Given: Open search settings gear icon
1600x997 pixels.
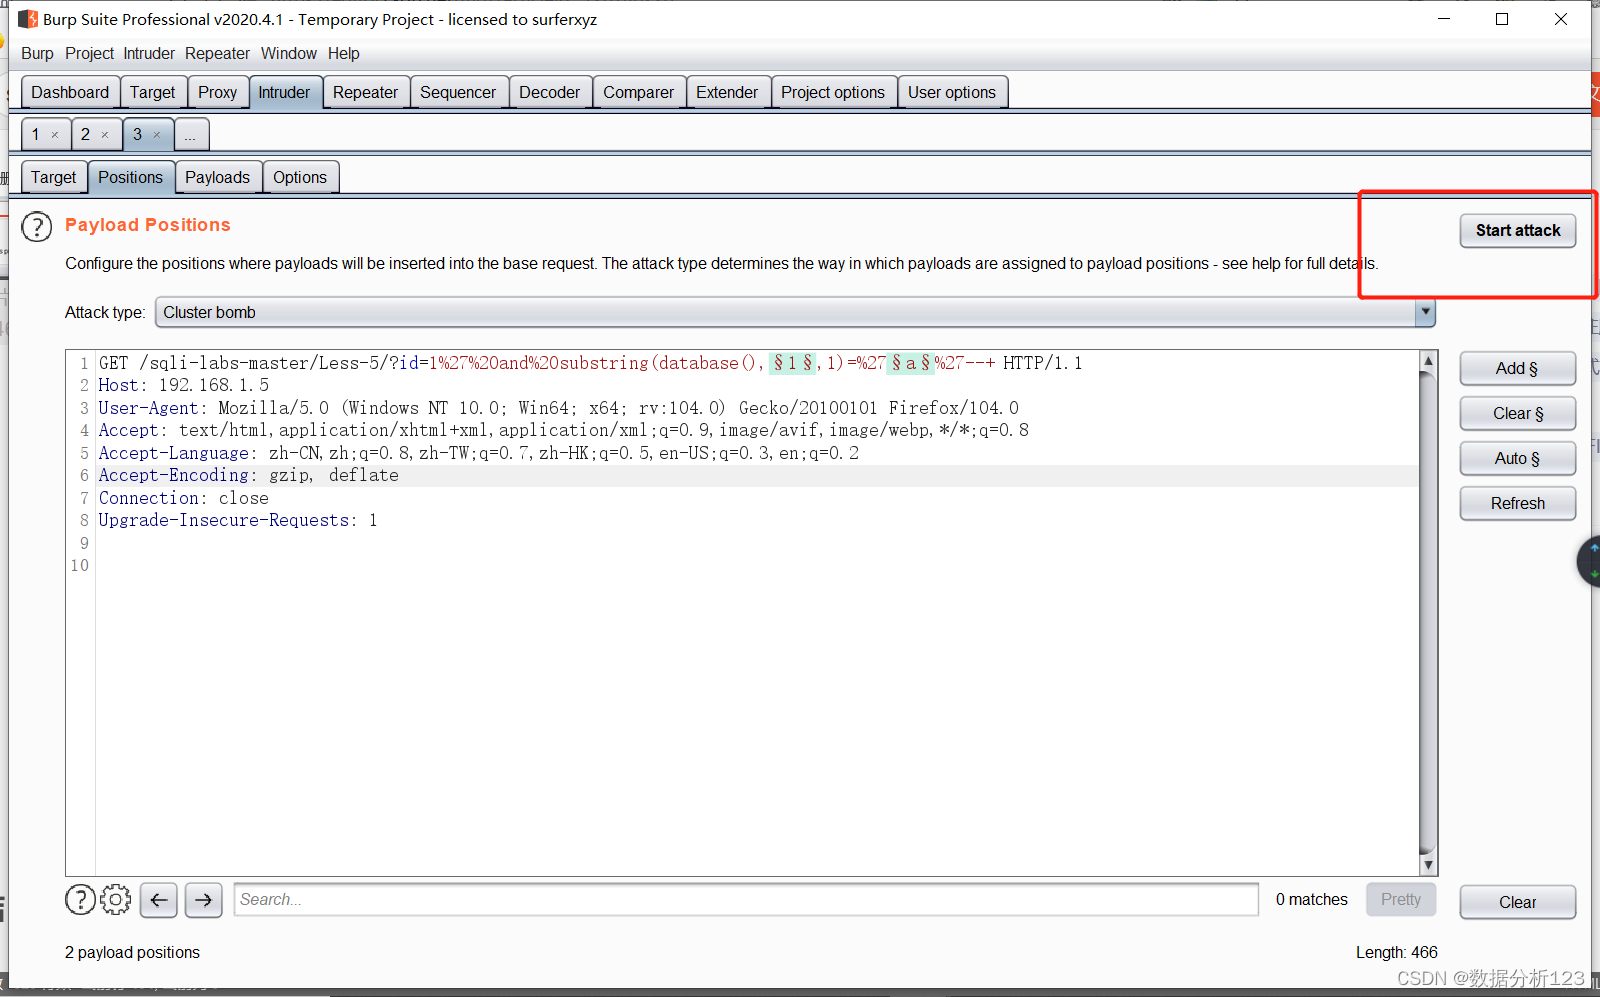Looking at the screenshot, I should (116, 900).
